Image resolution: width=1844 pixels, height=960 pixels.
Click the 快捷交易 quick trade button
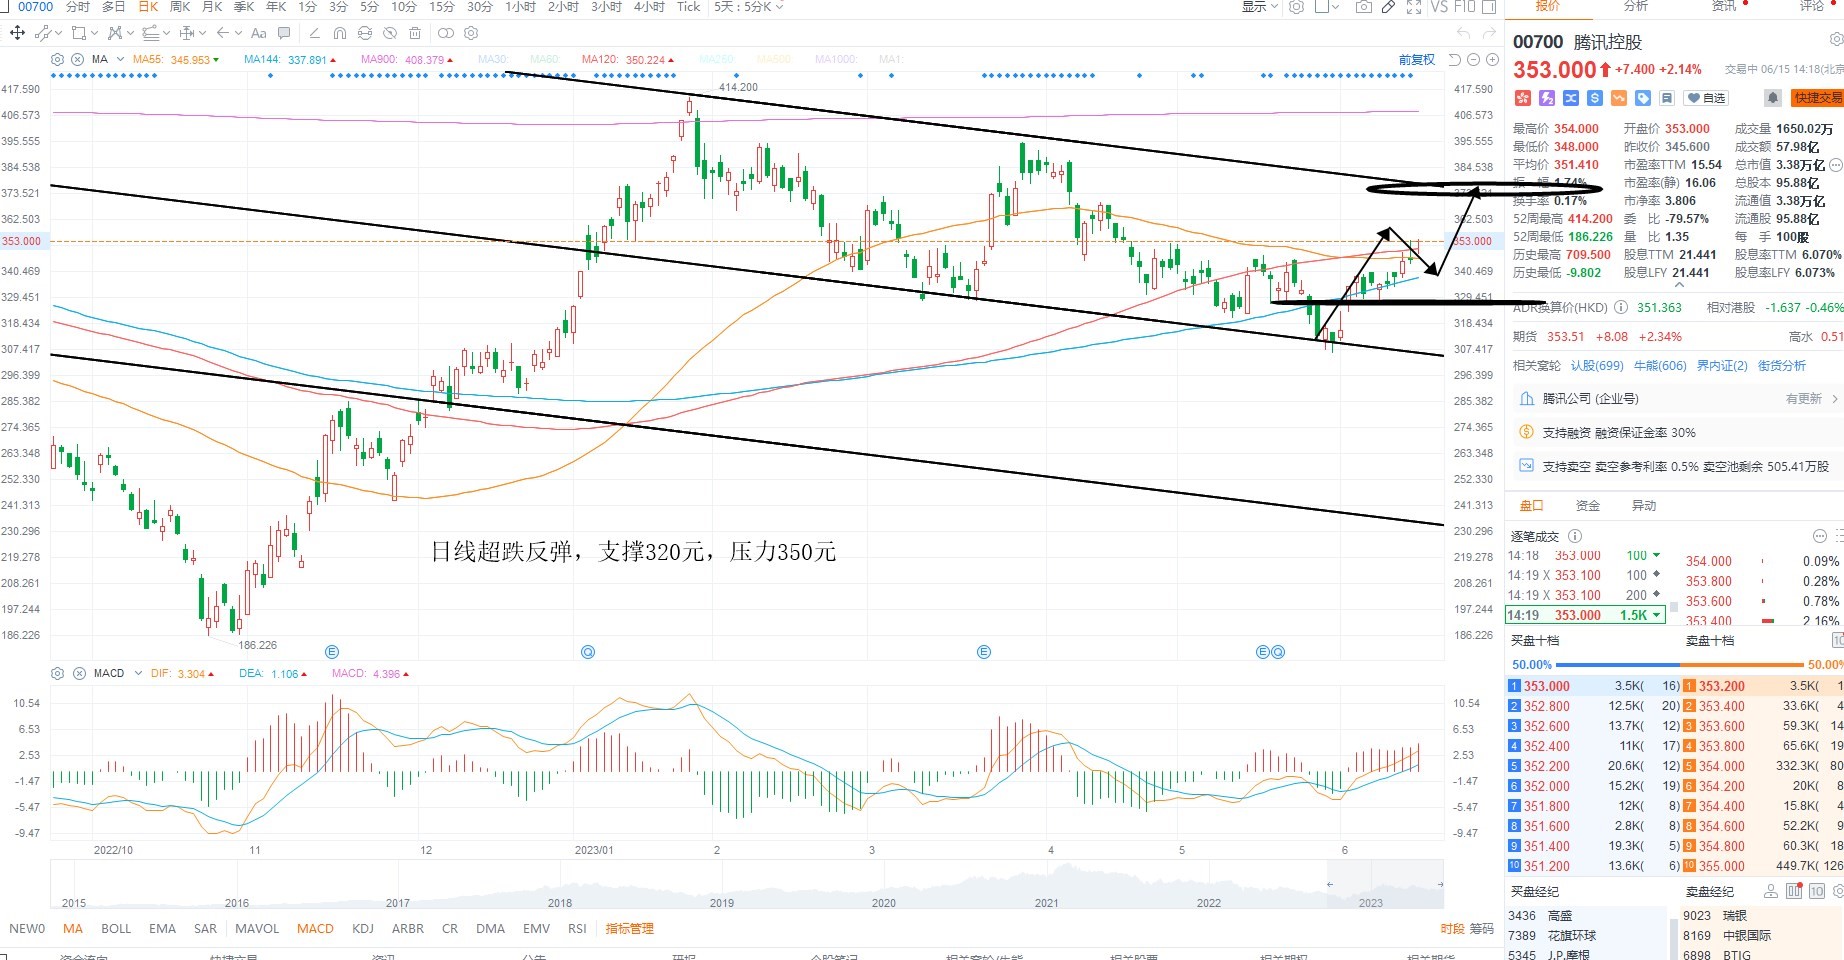click(x=1817, y=97)
